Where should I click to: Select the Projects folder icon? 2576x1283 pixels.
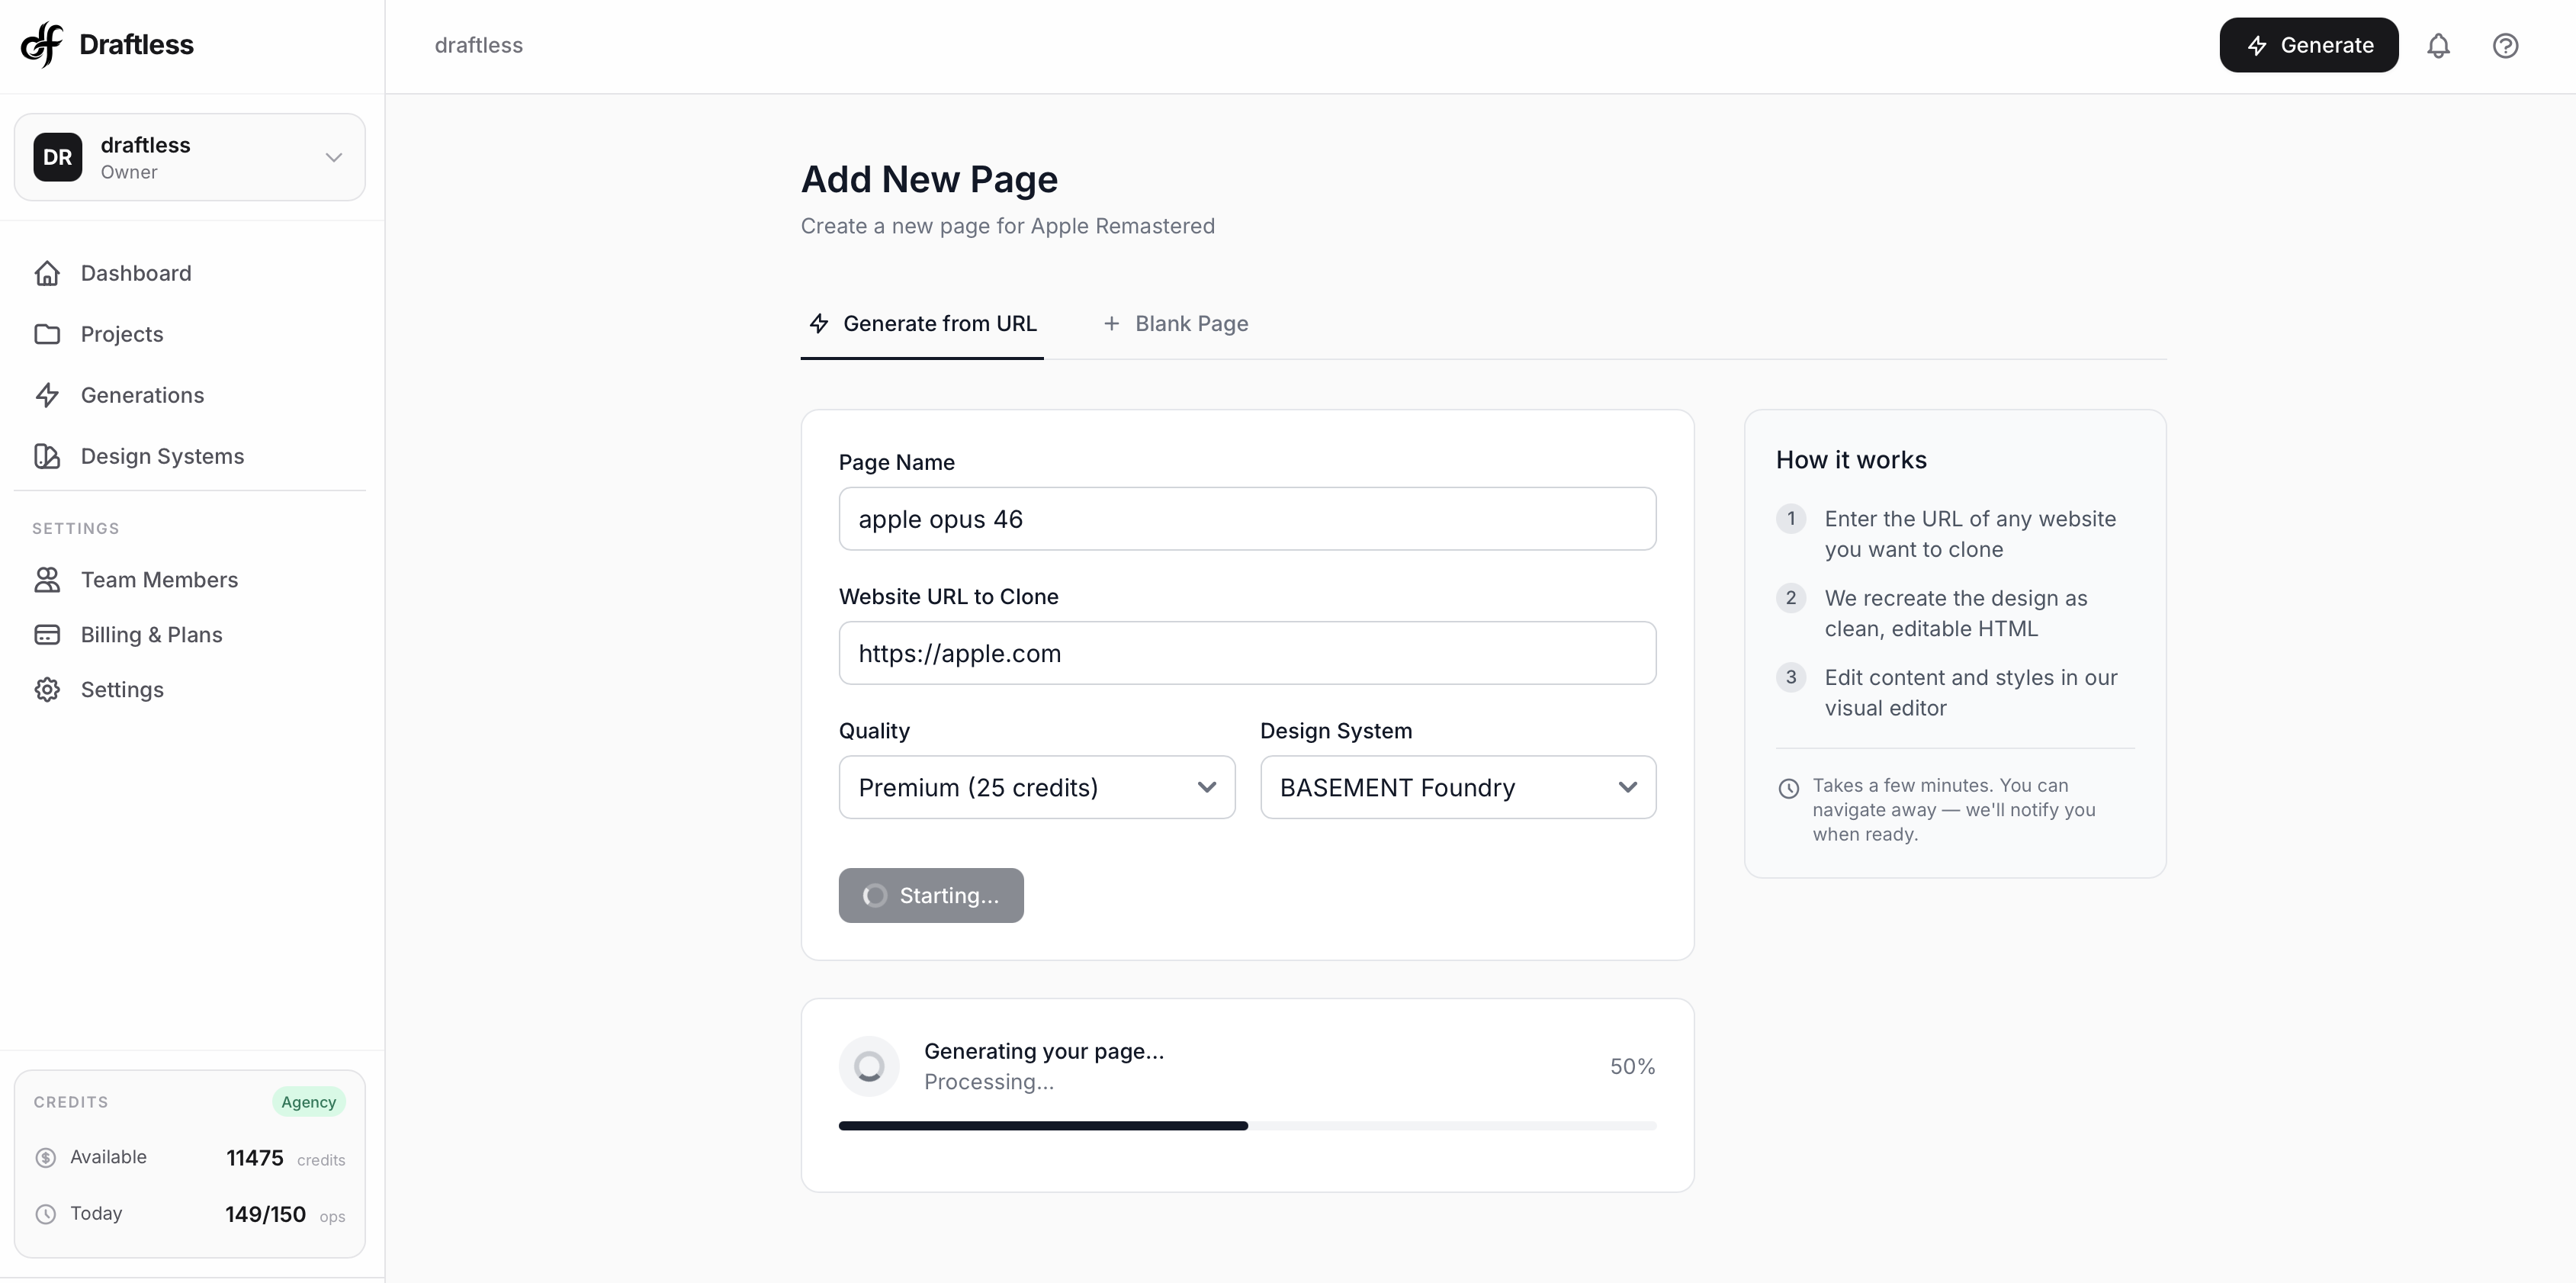48,334
